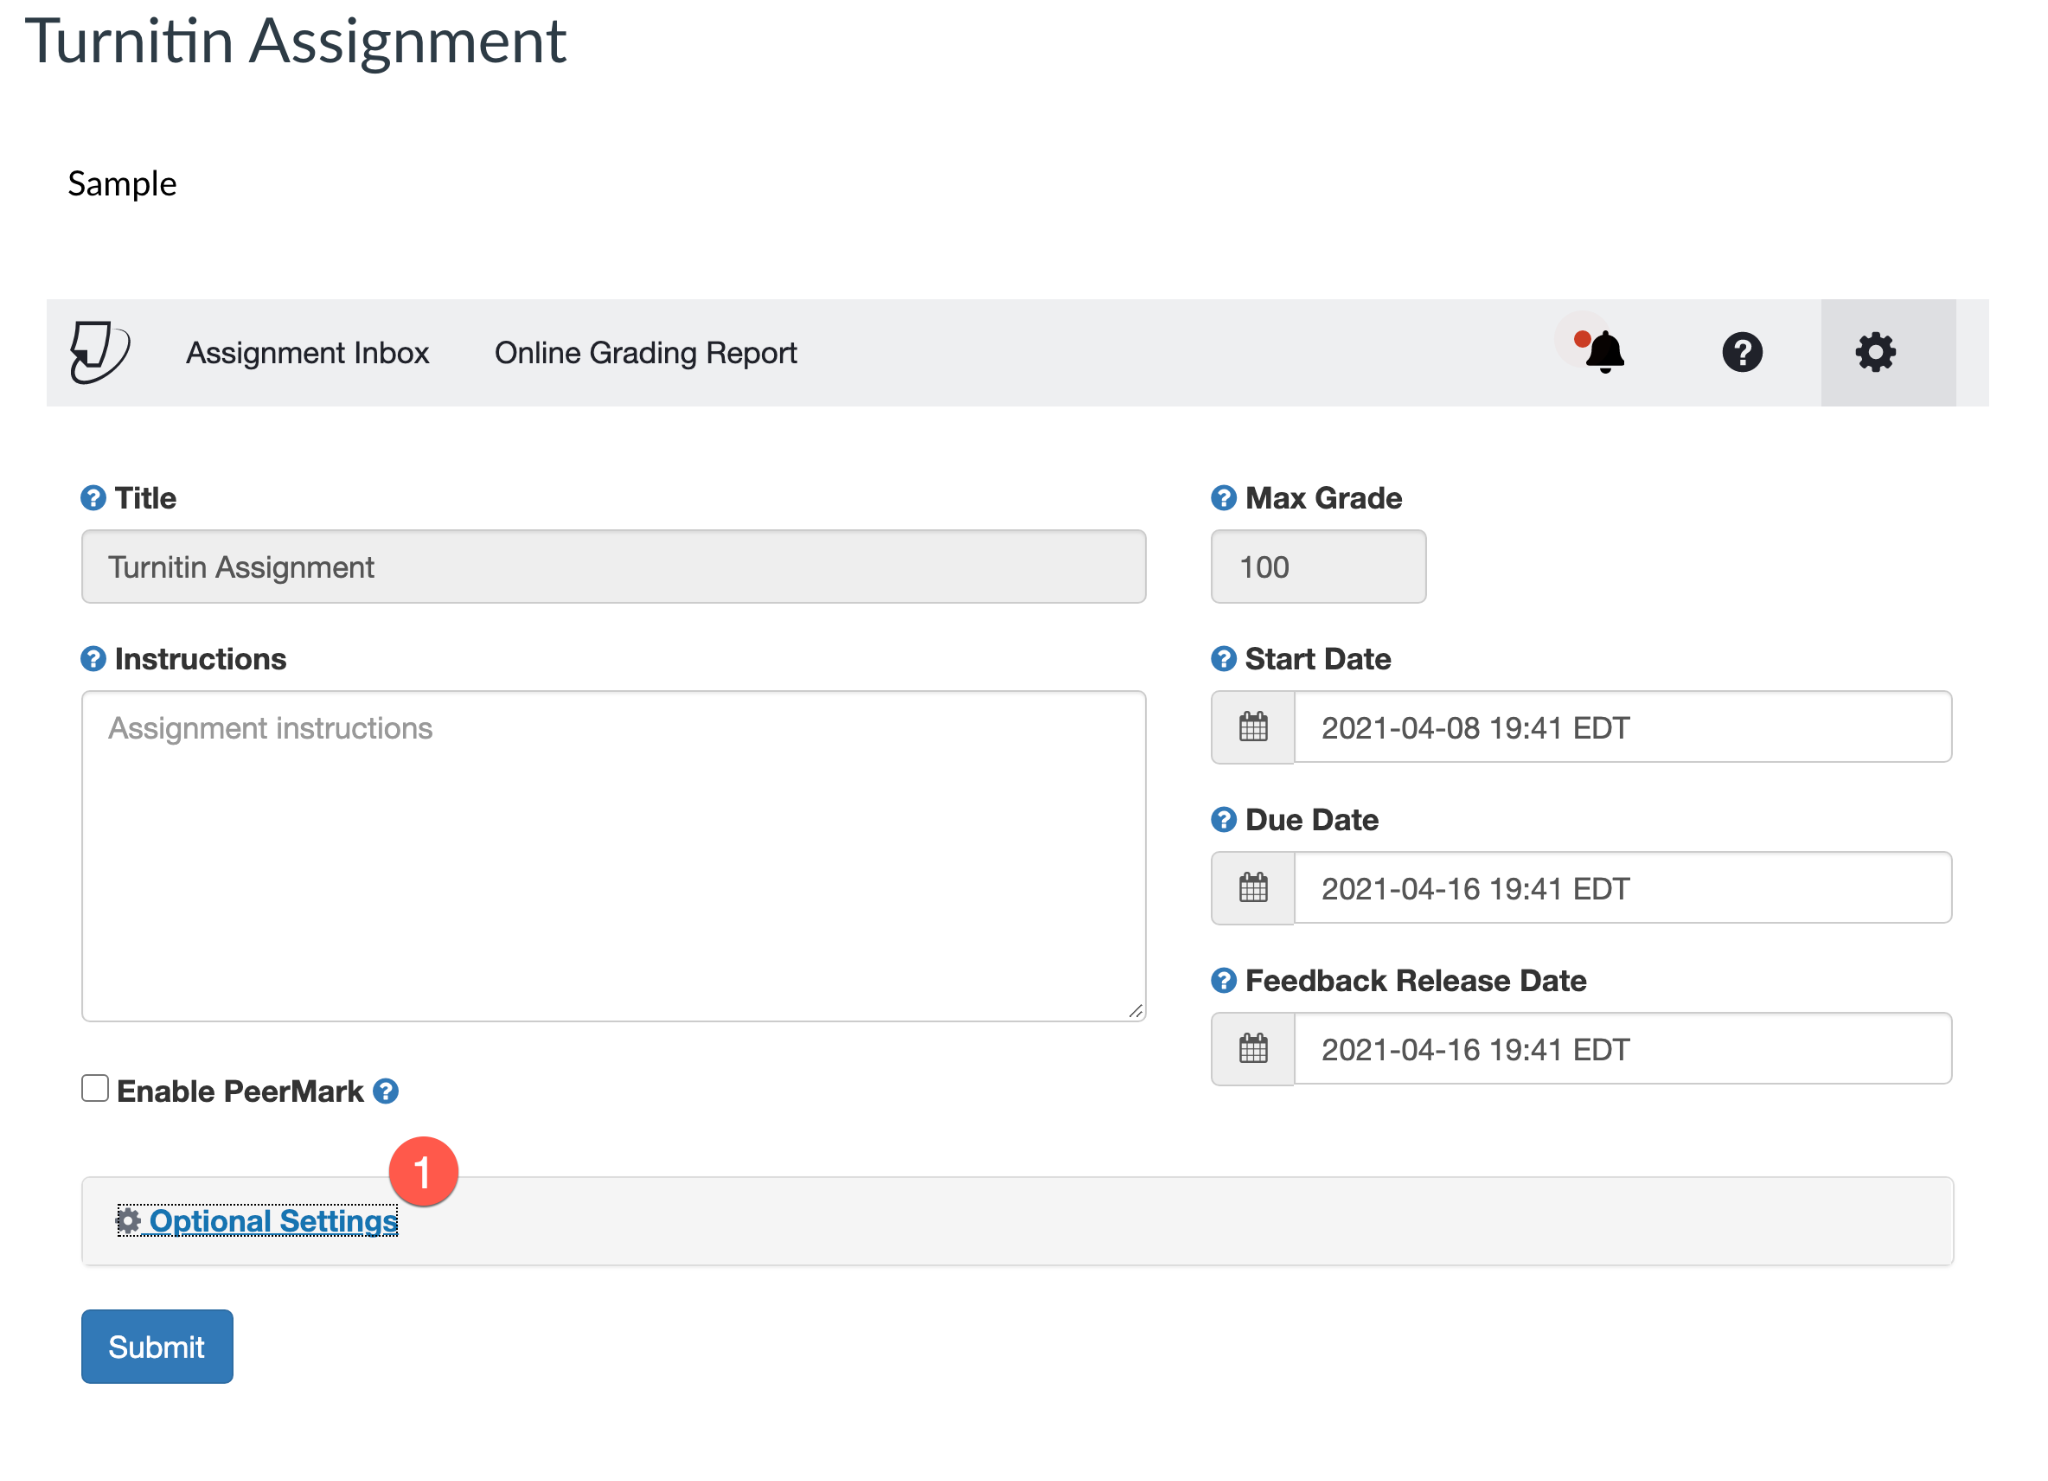Open the Online Grading Report tab

[x=645, y=353]
